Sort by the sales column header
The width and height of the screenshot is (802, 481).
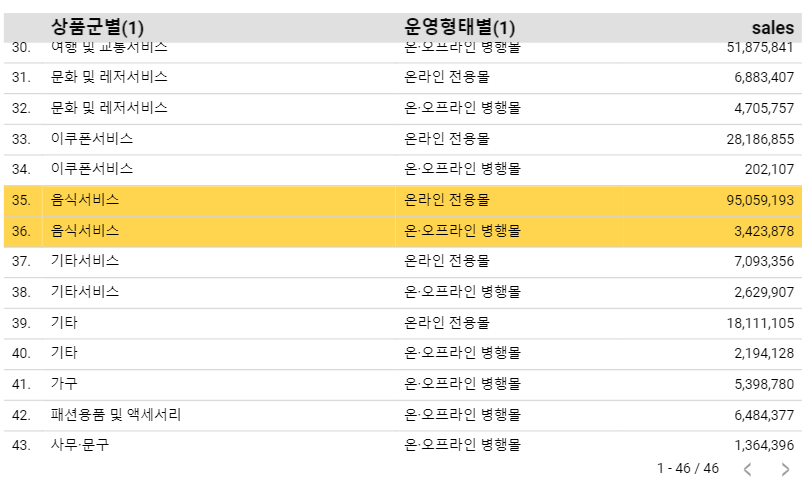[x=772, y=27]
